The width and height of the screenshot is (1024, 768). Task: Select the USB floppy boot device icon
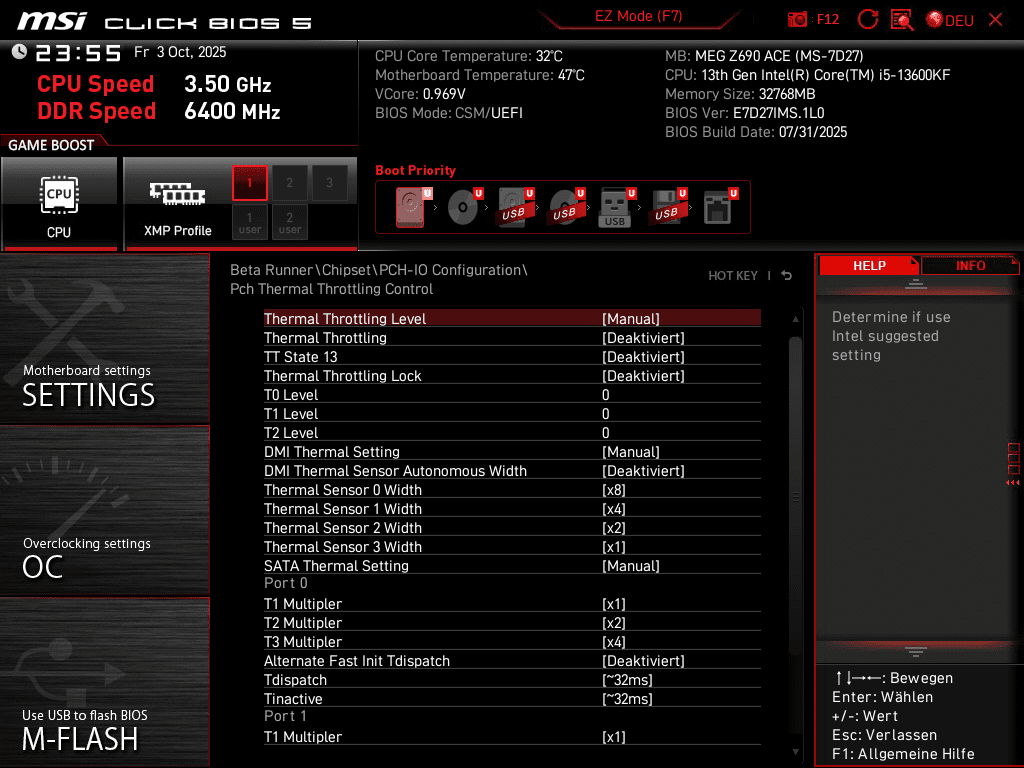click(667, 207)
